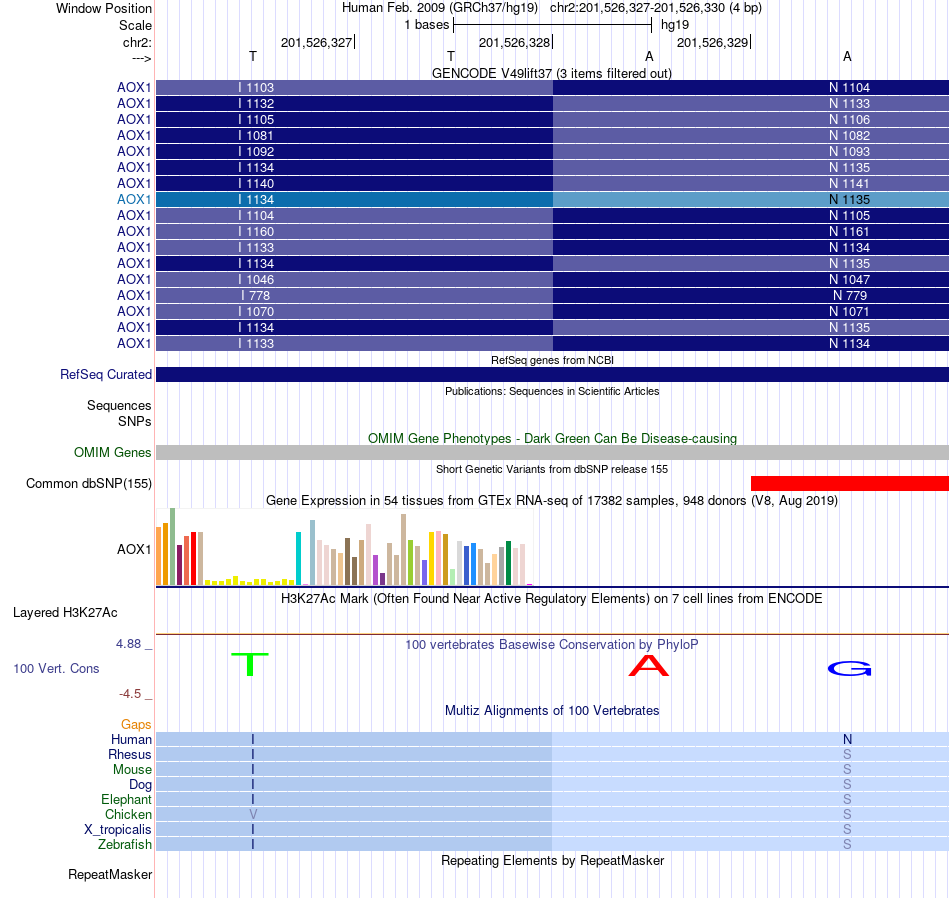Open Publications: Sequences in Scientific Articles title
The image size is (950, 898).
point(552,391)
